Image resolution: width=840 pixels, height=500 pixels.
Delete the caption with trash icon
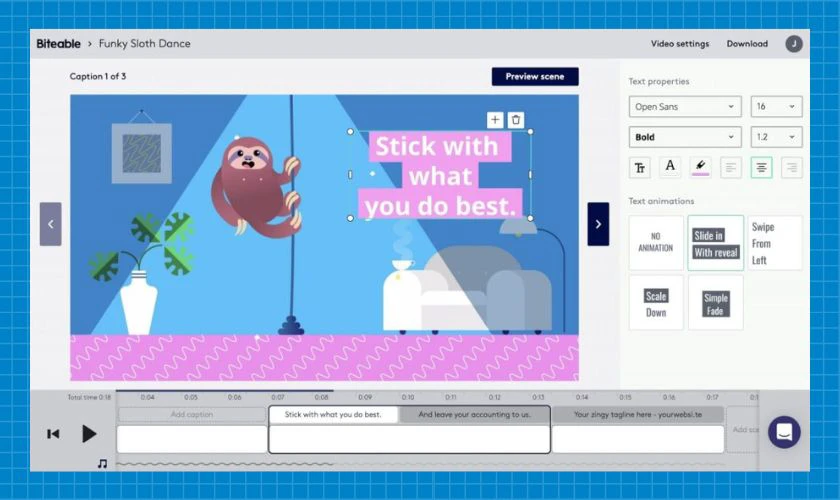[x=516, y=120]
